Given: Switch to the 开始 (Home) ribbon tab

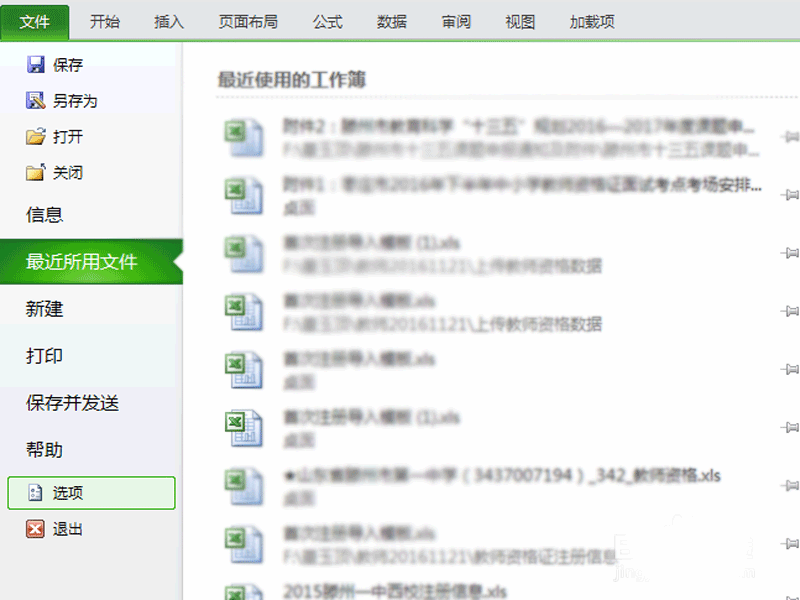Looking at the screenshot, I should click(105, 21).
